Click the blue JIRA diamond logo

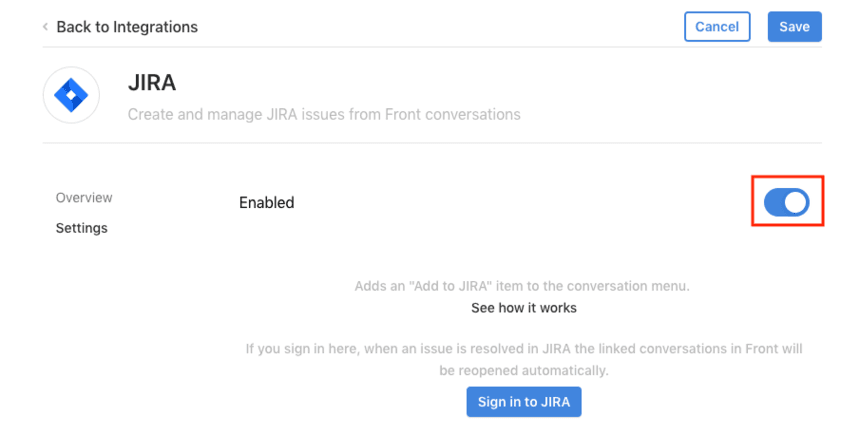(x=71, y=95)
